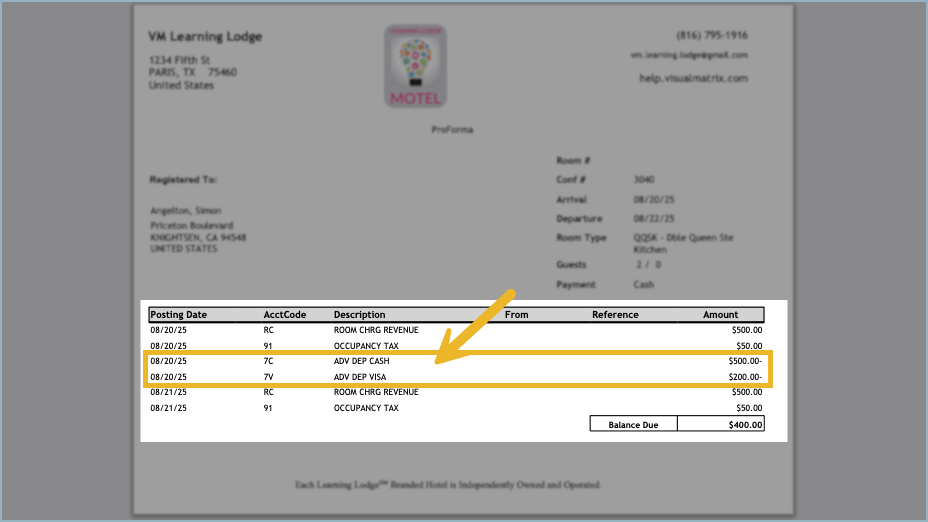Click the ProForma document title
Image resolution: width=928 pixels, height=522 pixels.
tap(452, 130)
